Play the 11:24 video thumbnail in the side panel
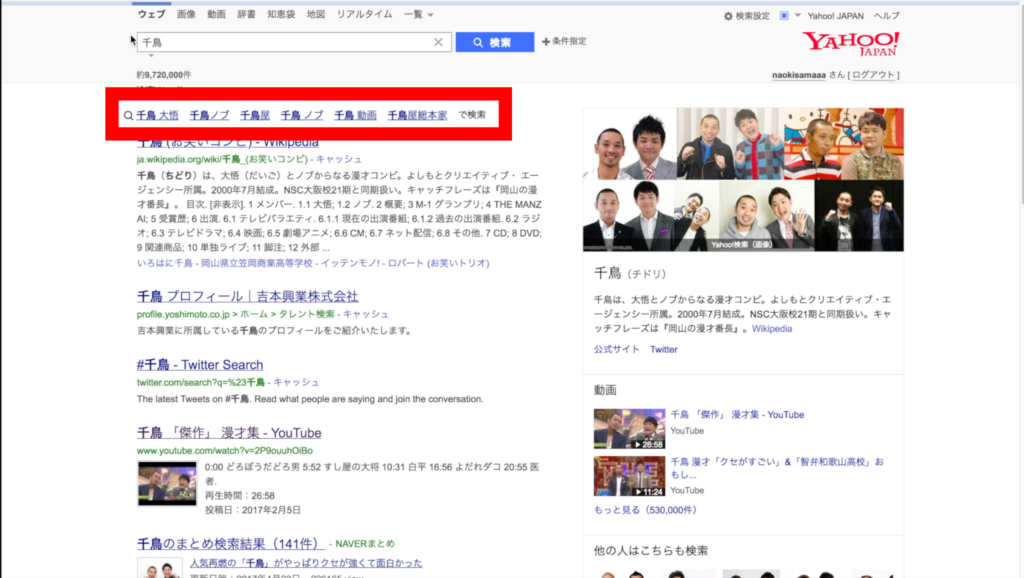Viewport: 1024px width, 578px height. click(x=630, y=476)
